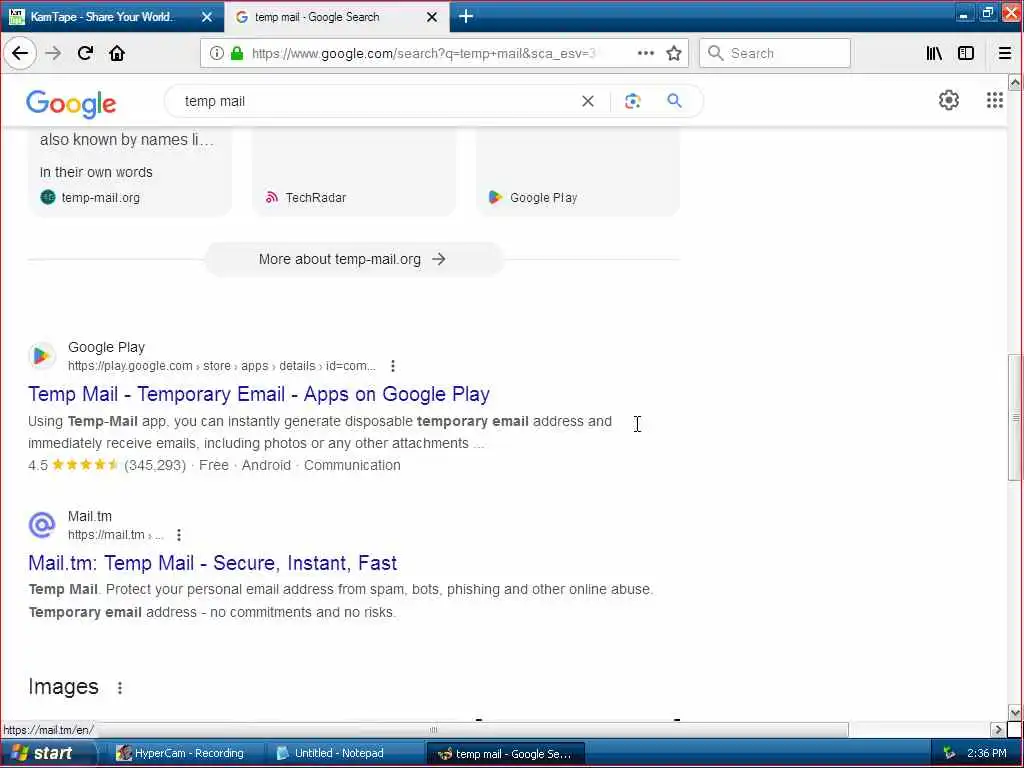
Task: Close the KamTape tab
Action: [x=207, y=17]
